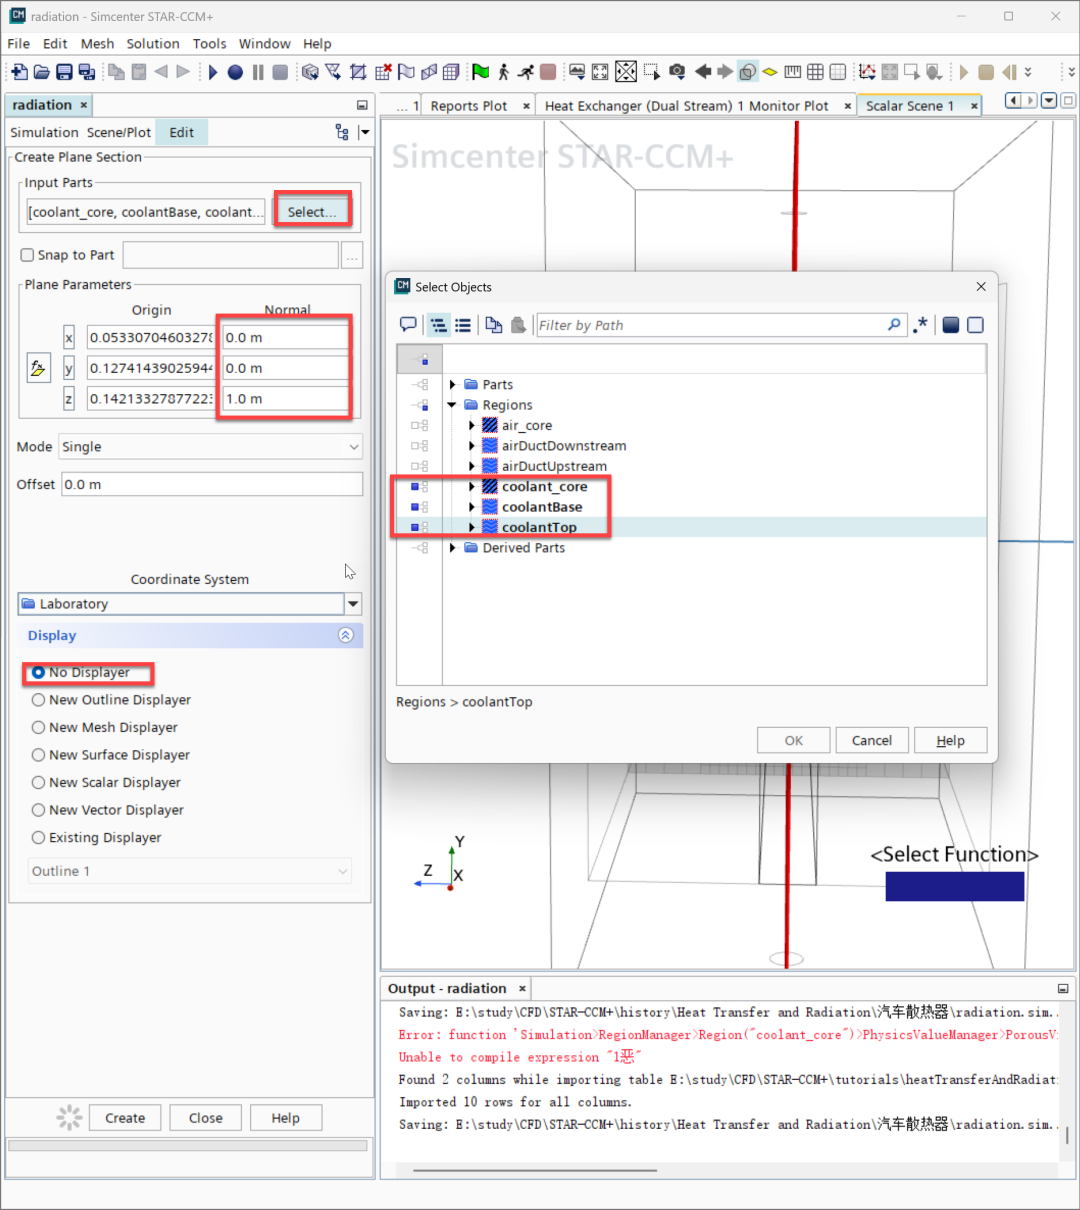Image resolution: width=1080 pixels, height=1210 pixels.
Task: Click the Output panel horizontal scrollbar
Action: 535,1170
